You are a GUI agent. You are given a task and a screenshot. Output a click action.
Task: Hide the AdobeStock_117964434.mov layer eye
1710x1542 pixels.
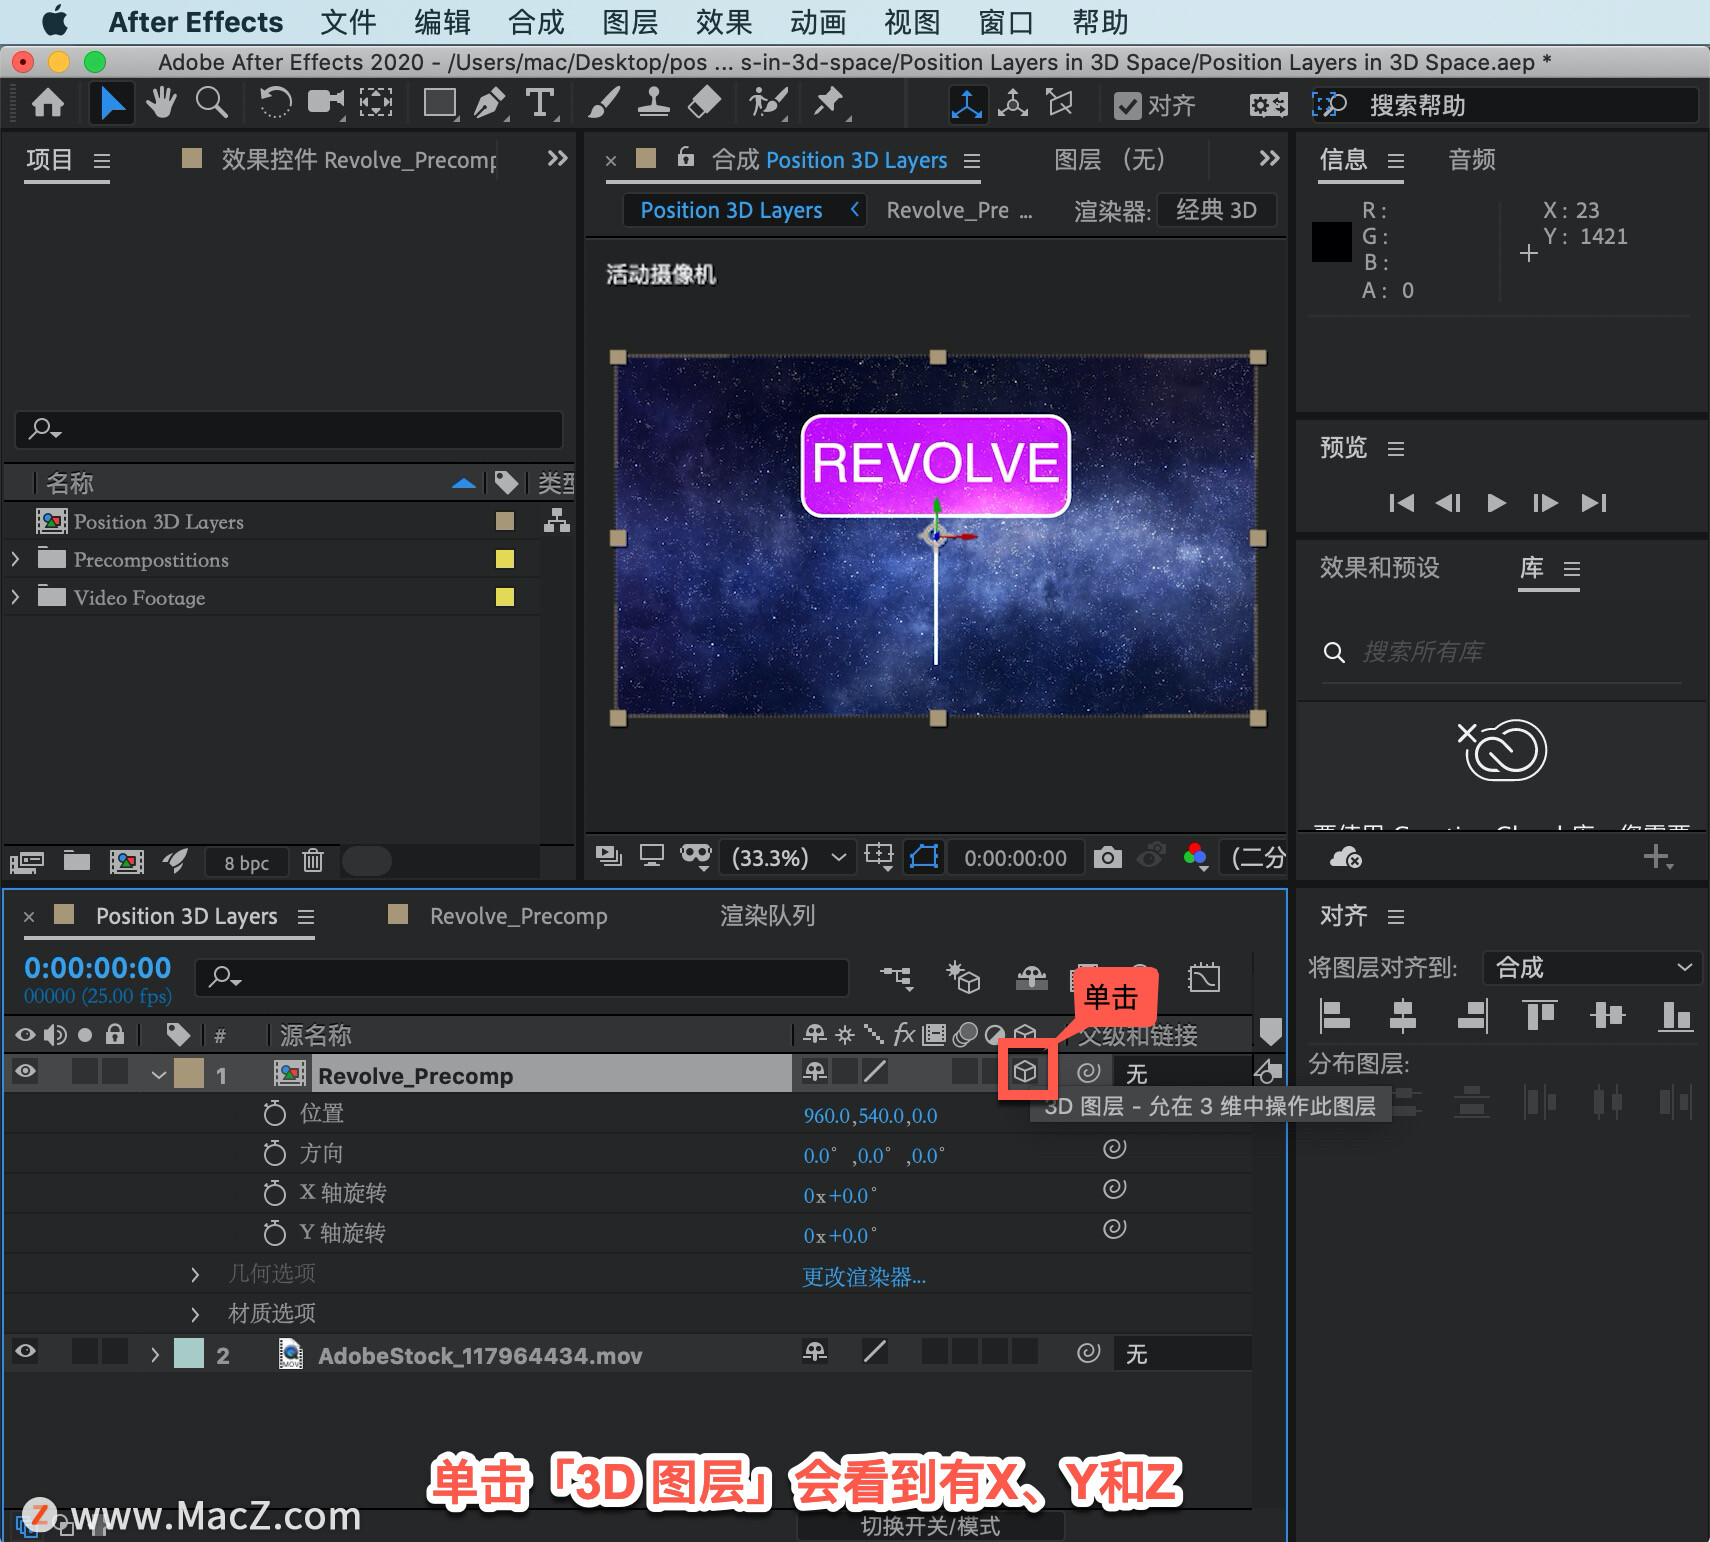coord(25,1352)
